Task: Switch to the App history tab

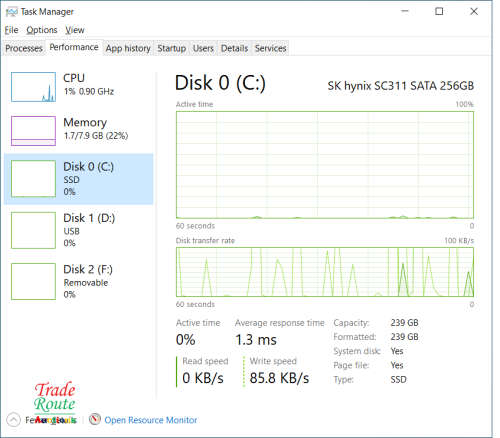Action: (128, 48)
